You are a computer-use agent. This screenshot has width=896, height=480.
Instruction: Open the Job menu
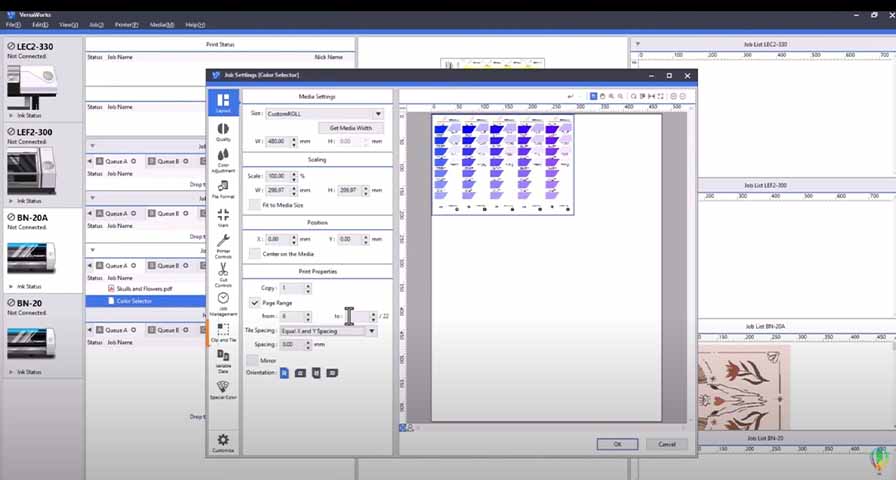click(x=96, y=25)
